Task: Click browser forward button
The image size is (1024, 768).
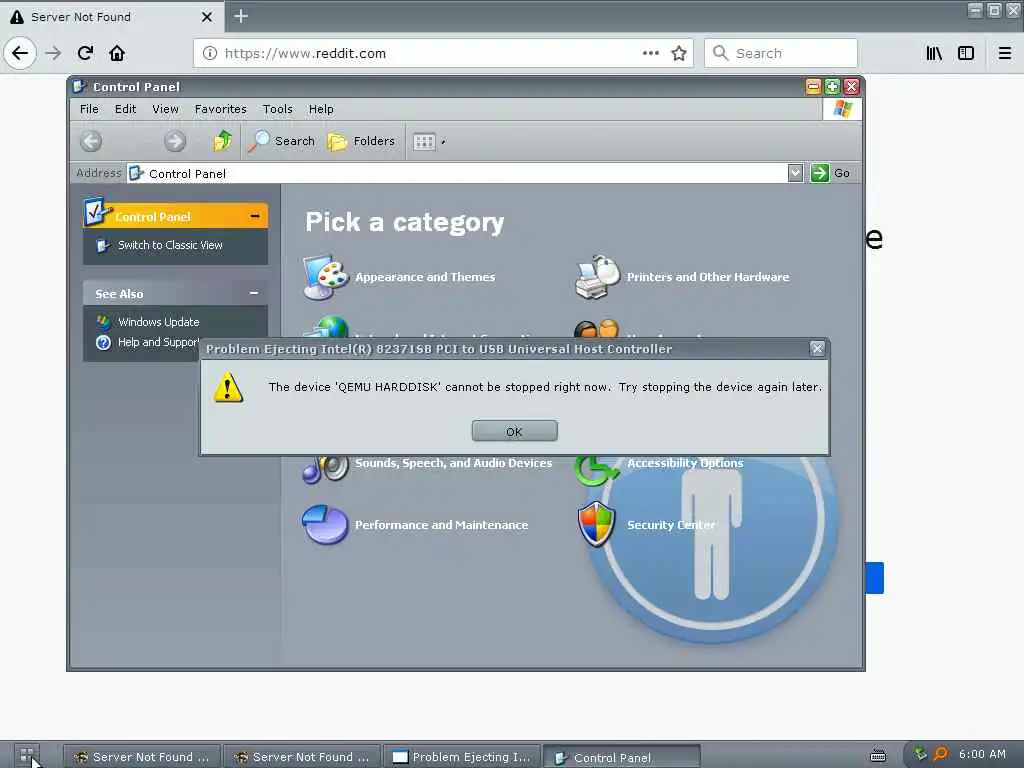Action: (x=53, y=53)
